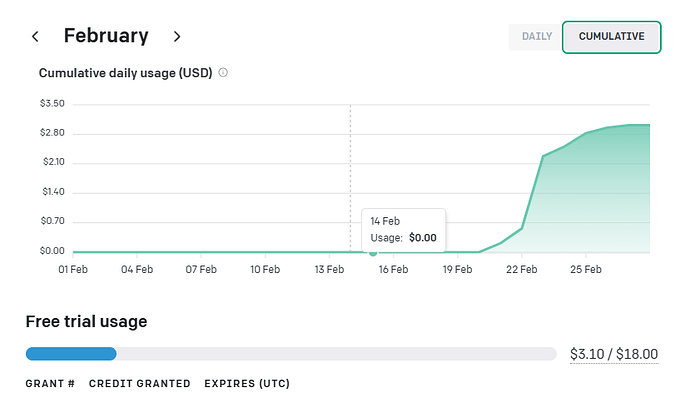
Task: Switch to the DAILY view
Action: [536, 37]
